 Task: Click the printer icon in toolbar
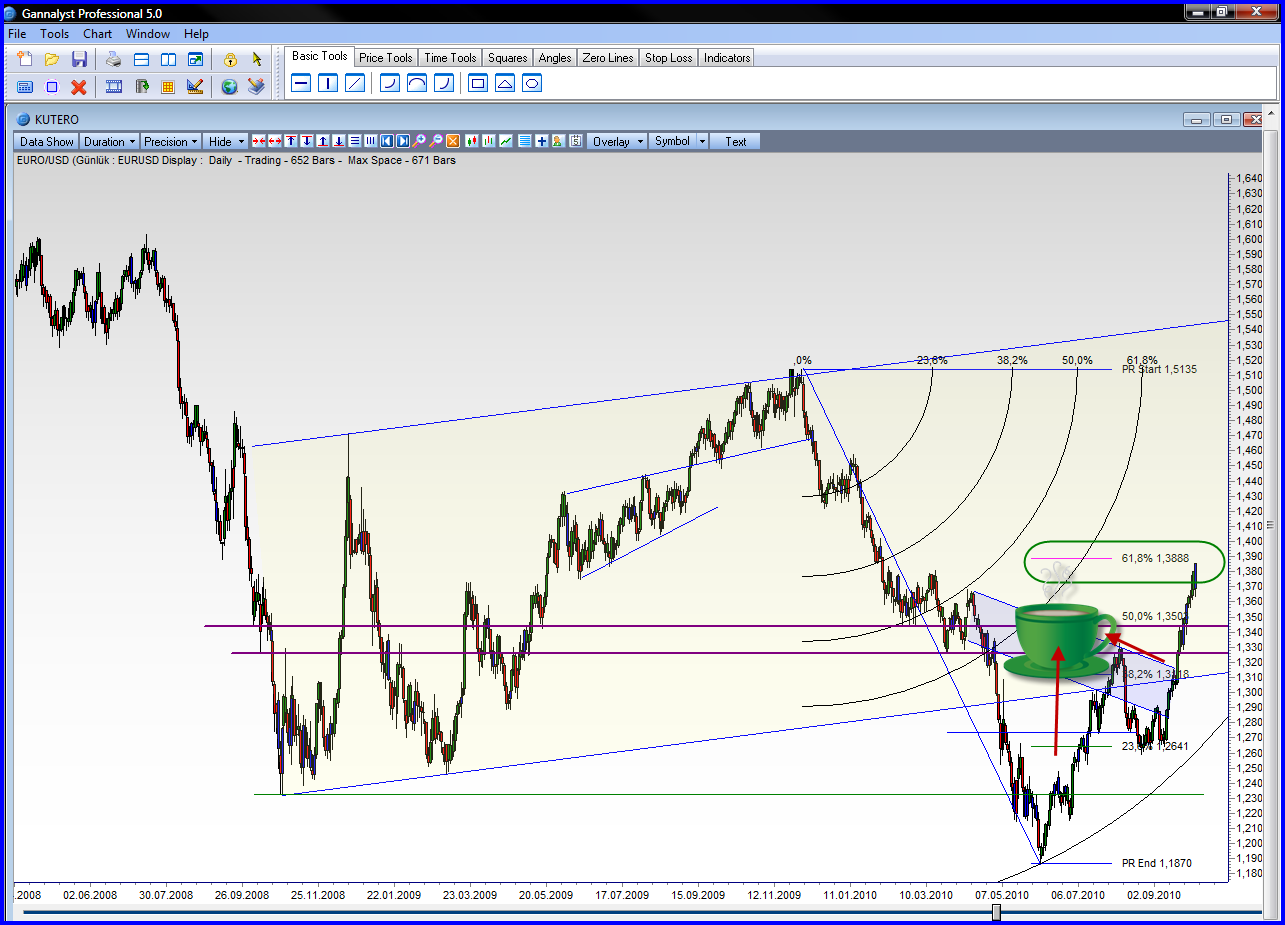114,60
